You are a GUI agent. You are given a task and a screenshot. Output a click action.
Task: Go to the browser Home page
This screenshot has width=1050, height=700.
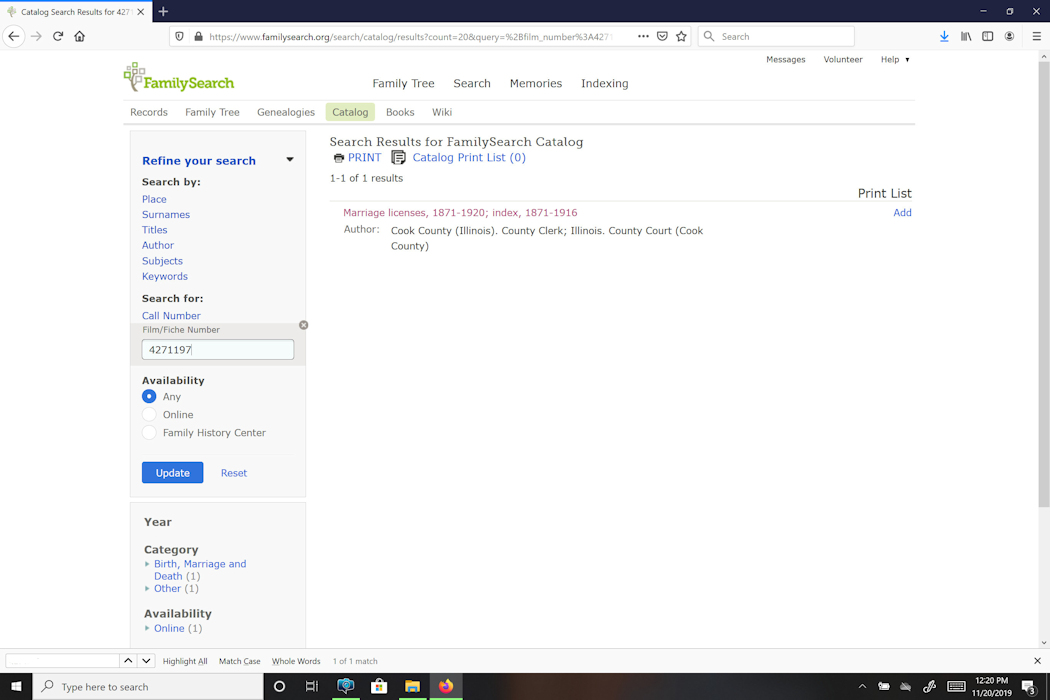click(x=80, y=36)
